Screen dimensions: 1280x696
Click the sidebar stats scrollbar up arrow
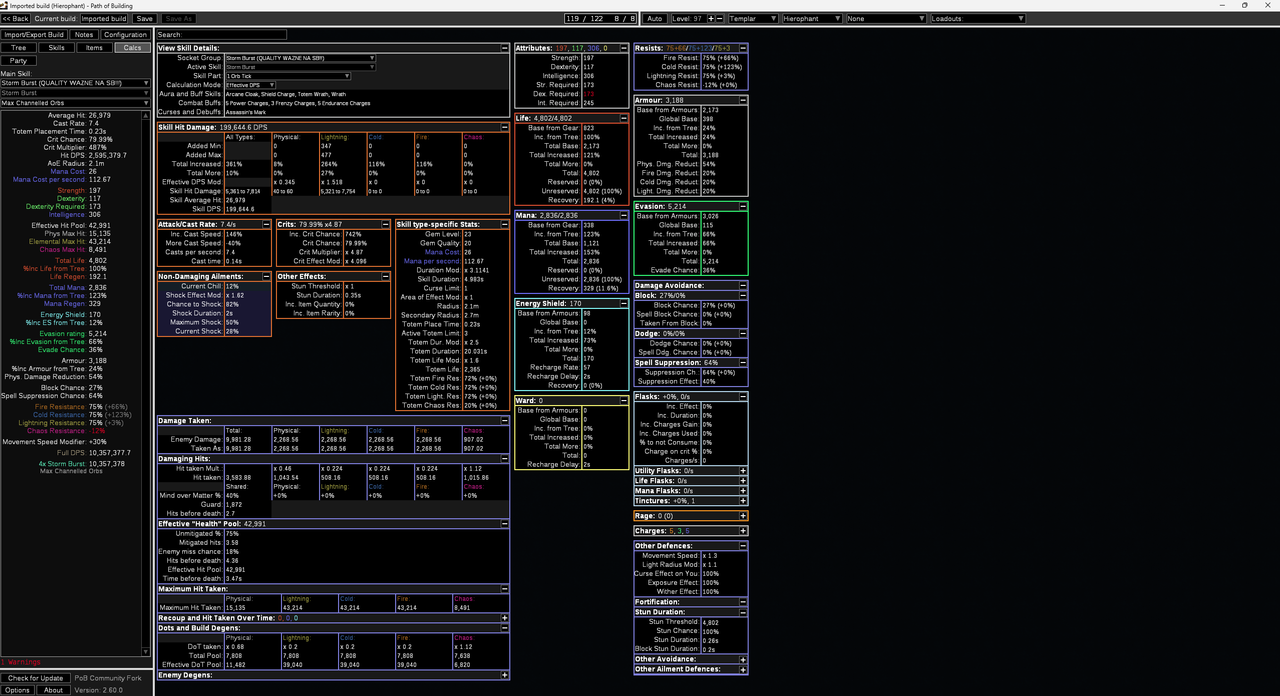point(147,114)
